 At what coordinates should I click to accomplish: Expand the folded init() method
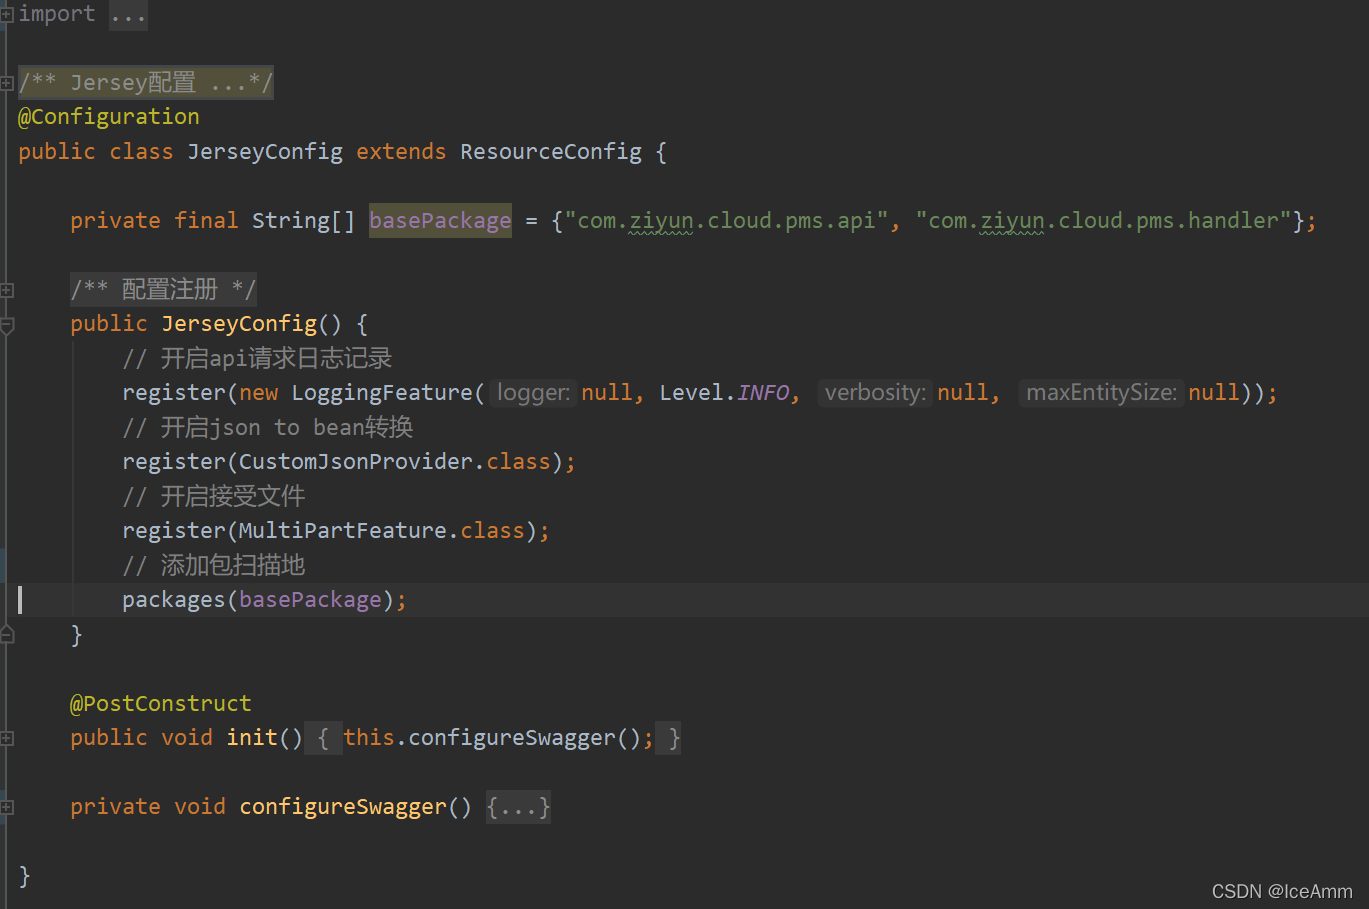(x=6, y=739)
